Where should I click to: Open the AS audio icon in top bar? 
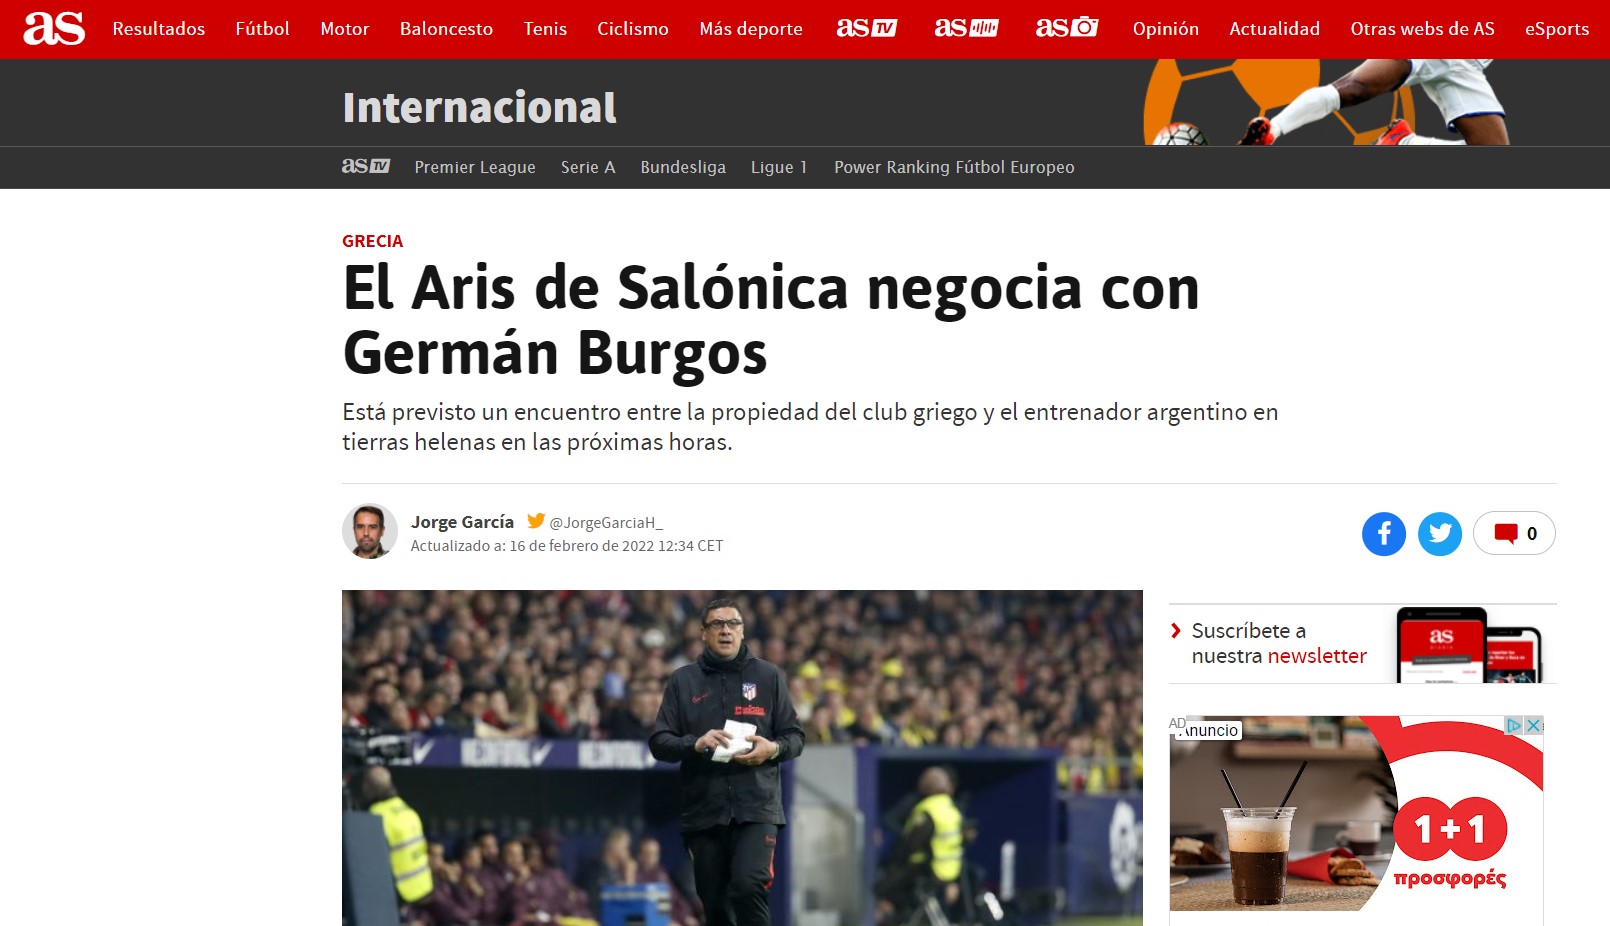click(x=966, y=28)
